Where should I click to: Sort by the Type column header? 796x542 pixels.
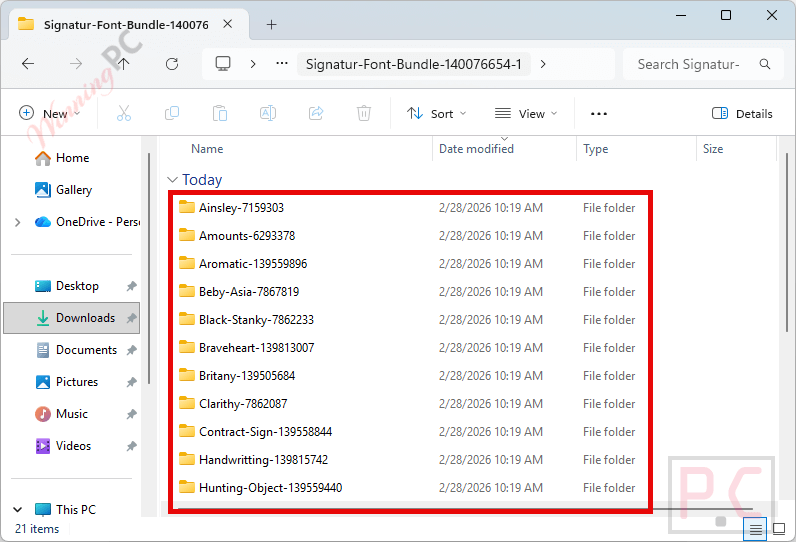pyautogui.click(x=595, y=149)
